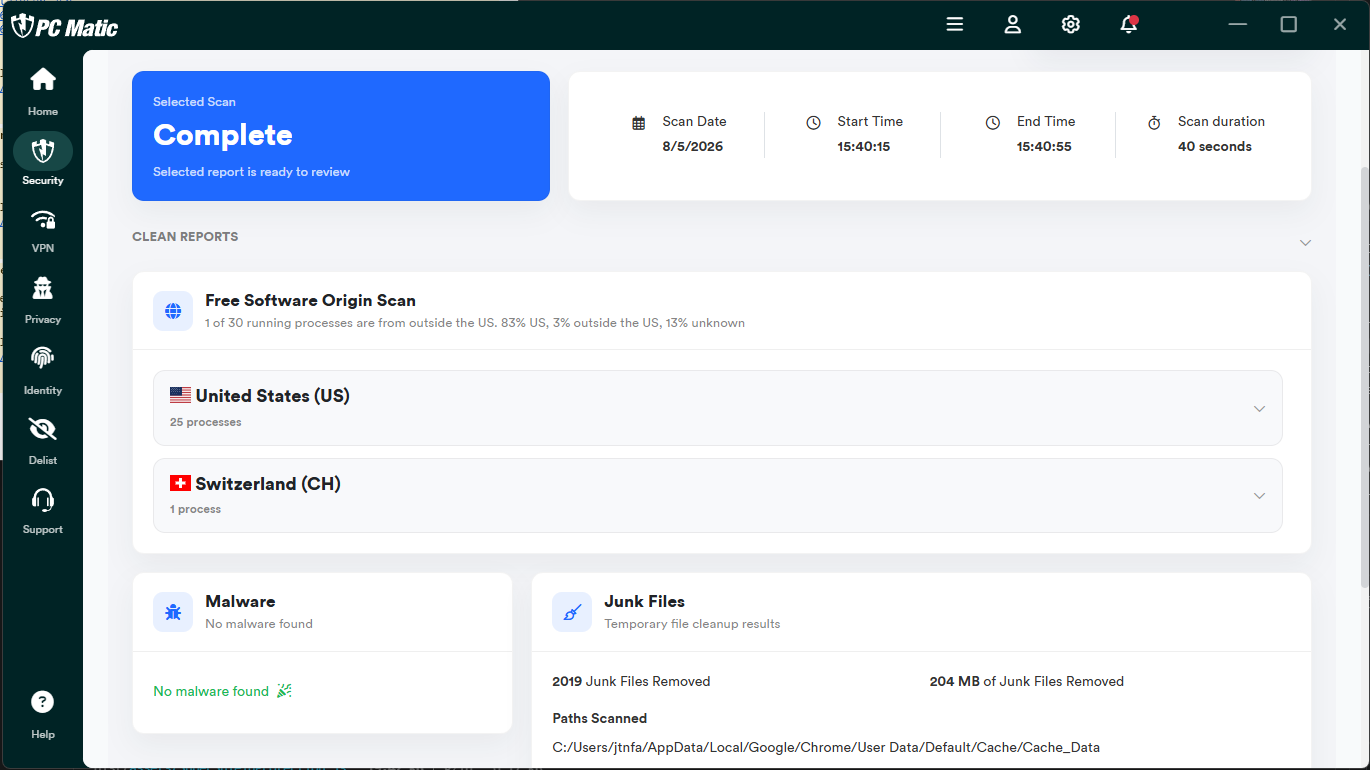
Task: Click the Start Time clock icon
Action: [814, 122]
